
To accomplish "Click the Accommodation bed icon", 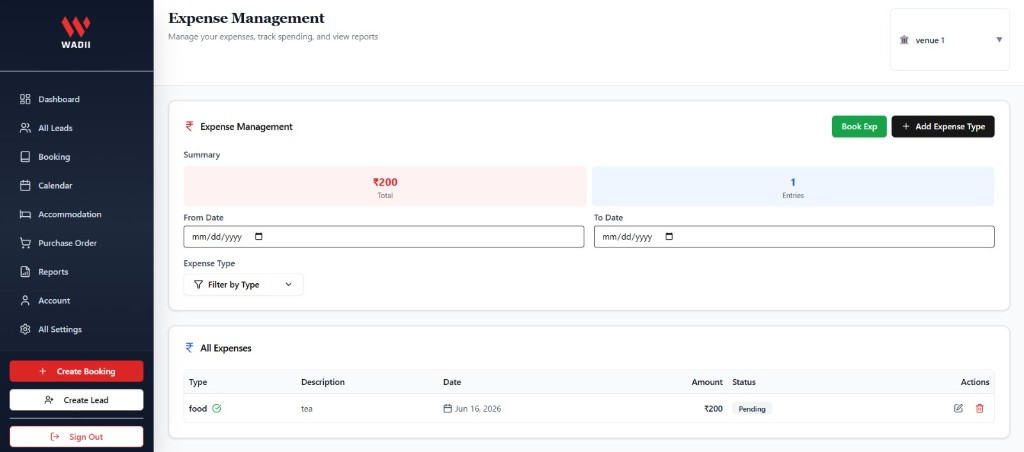I will pyautogui.click(x=25, y=214).
